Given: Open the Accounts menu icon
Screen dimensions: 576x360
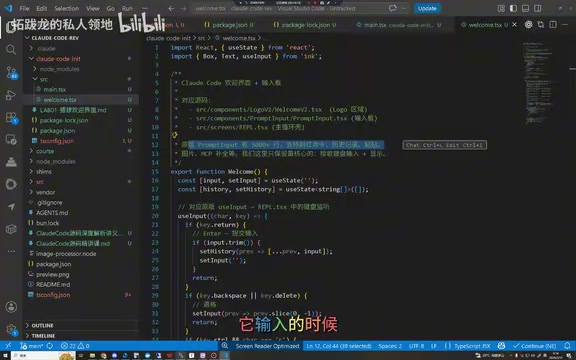Looking at the screenshot, I should (x=11, y=307).
